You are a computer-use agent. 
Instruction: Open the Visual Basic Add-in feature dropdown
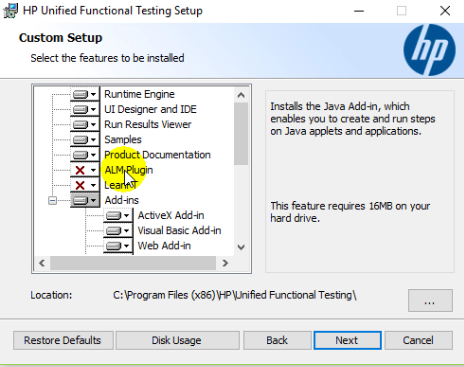coord(118,231)
